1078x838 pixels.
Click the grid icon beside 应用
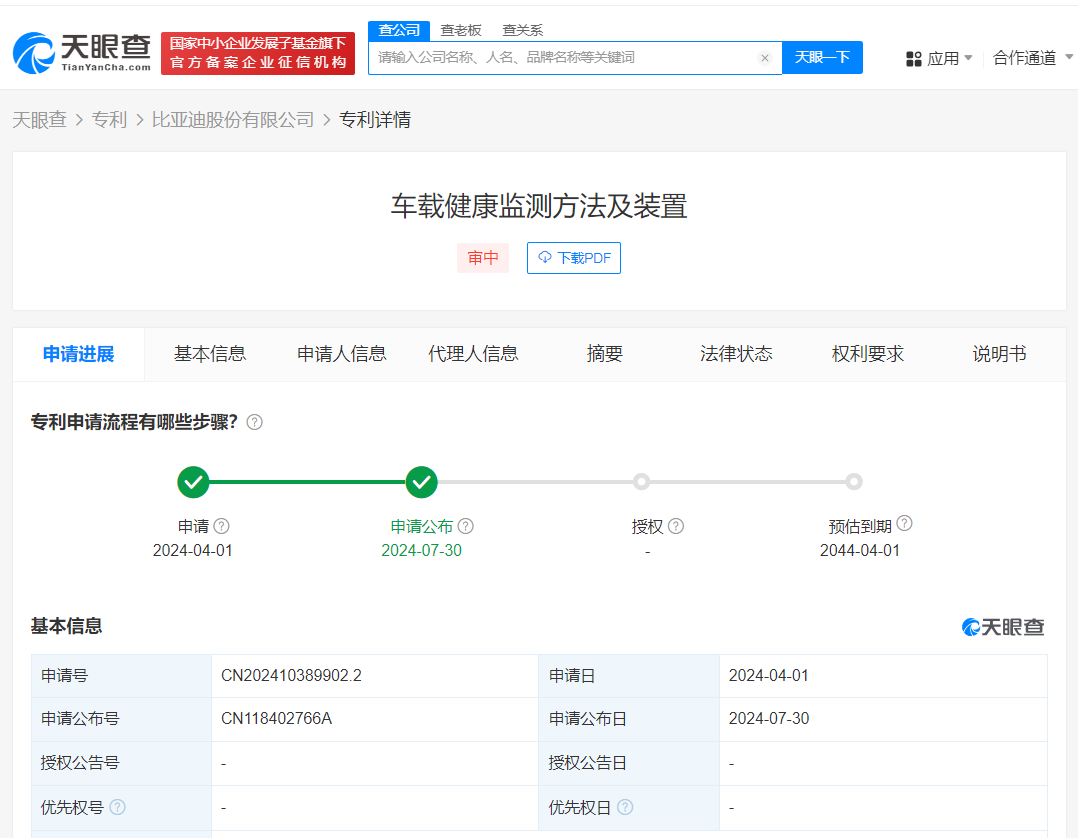914,58
